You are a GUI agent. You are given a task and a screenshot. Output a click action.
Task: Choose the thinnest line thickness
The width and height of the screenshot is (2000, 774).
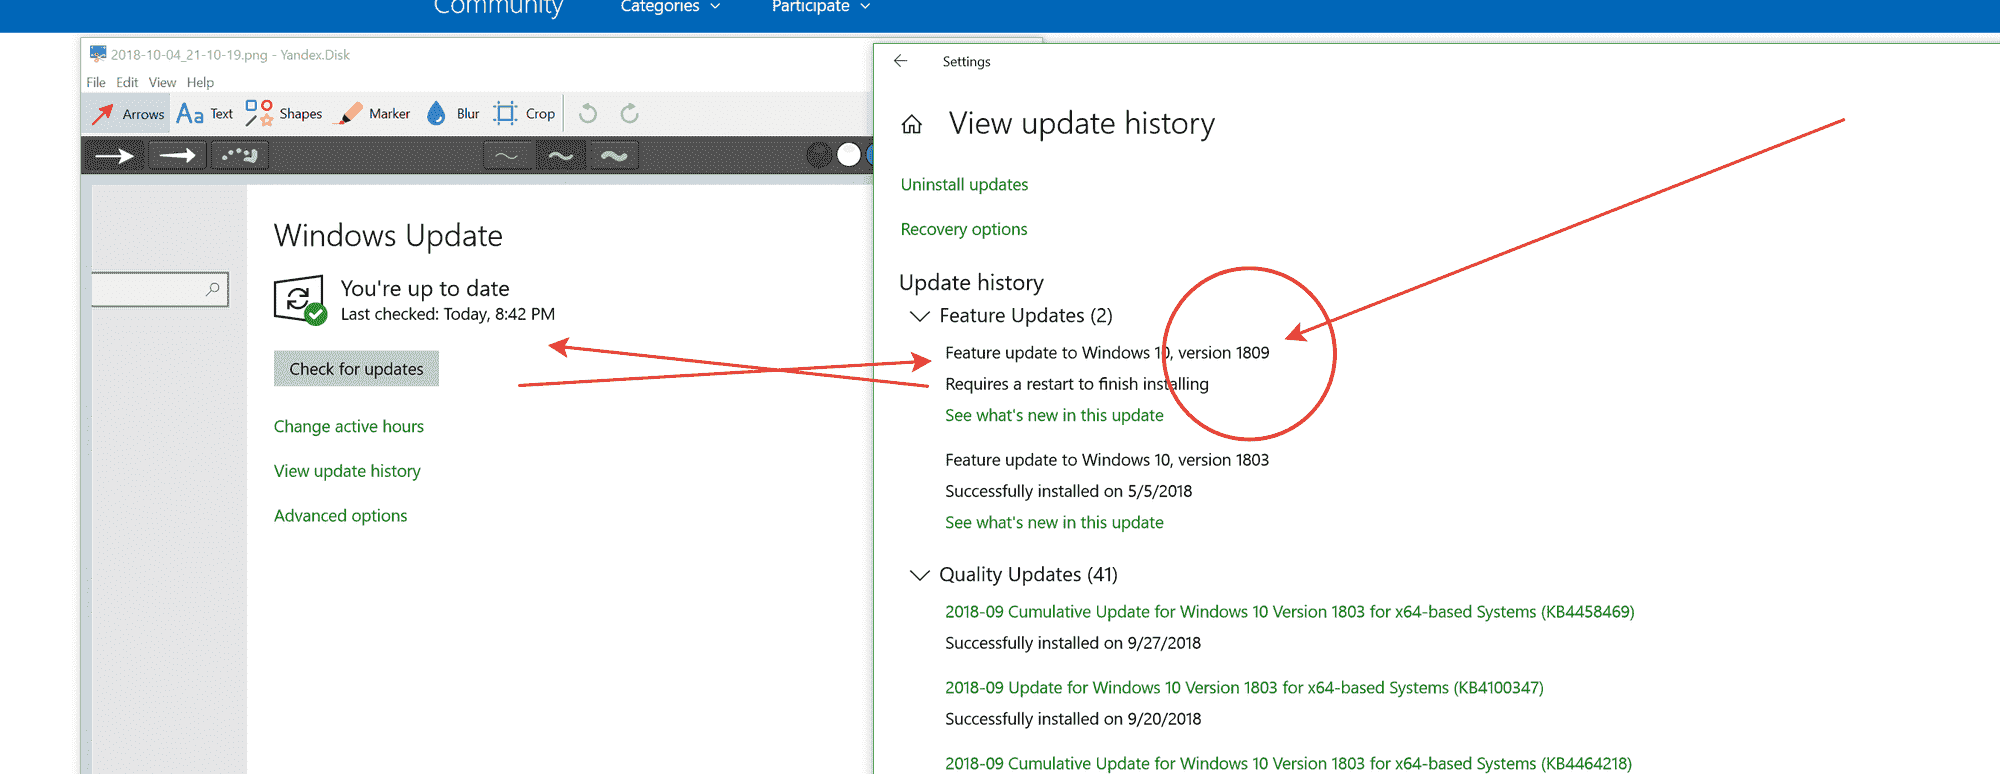(507, 156)
